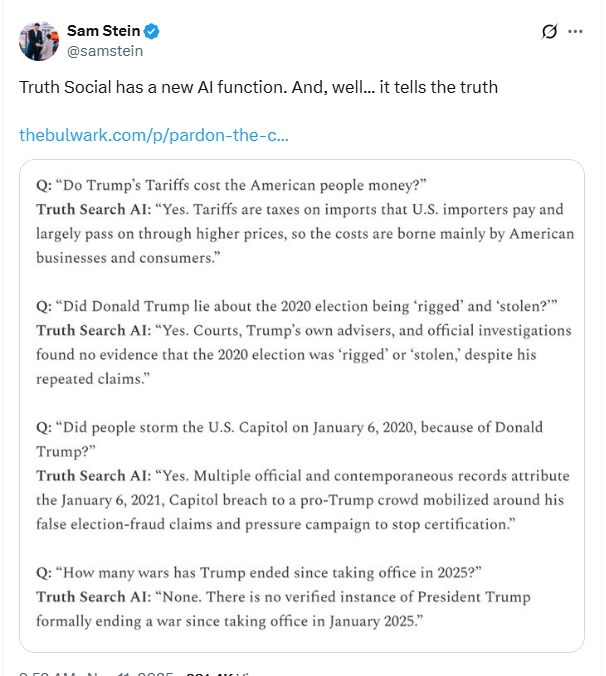Open the Grok explain-post icon
This screenshot has height=676, width=606.
tap(549, 31)
